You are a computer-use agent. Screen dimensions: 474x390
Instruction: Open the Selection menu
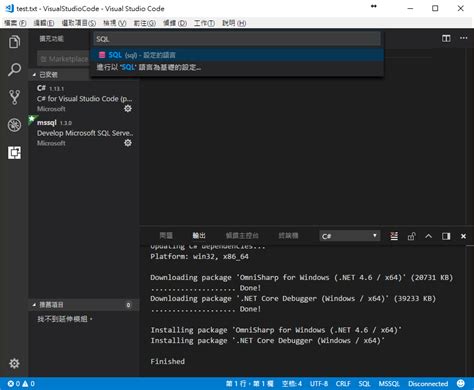[x=79, y=23]
